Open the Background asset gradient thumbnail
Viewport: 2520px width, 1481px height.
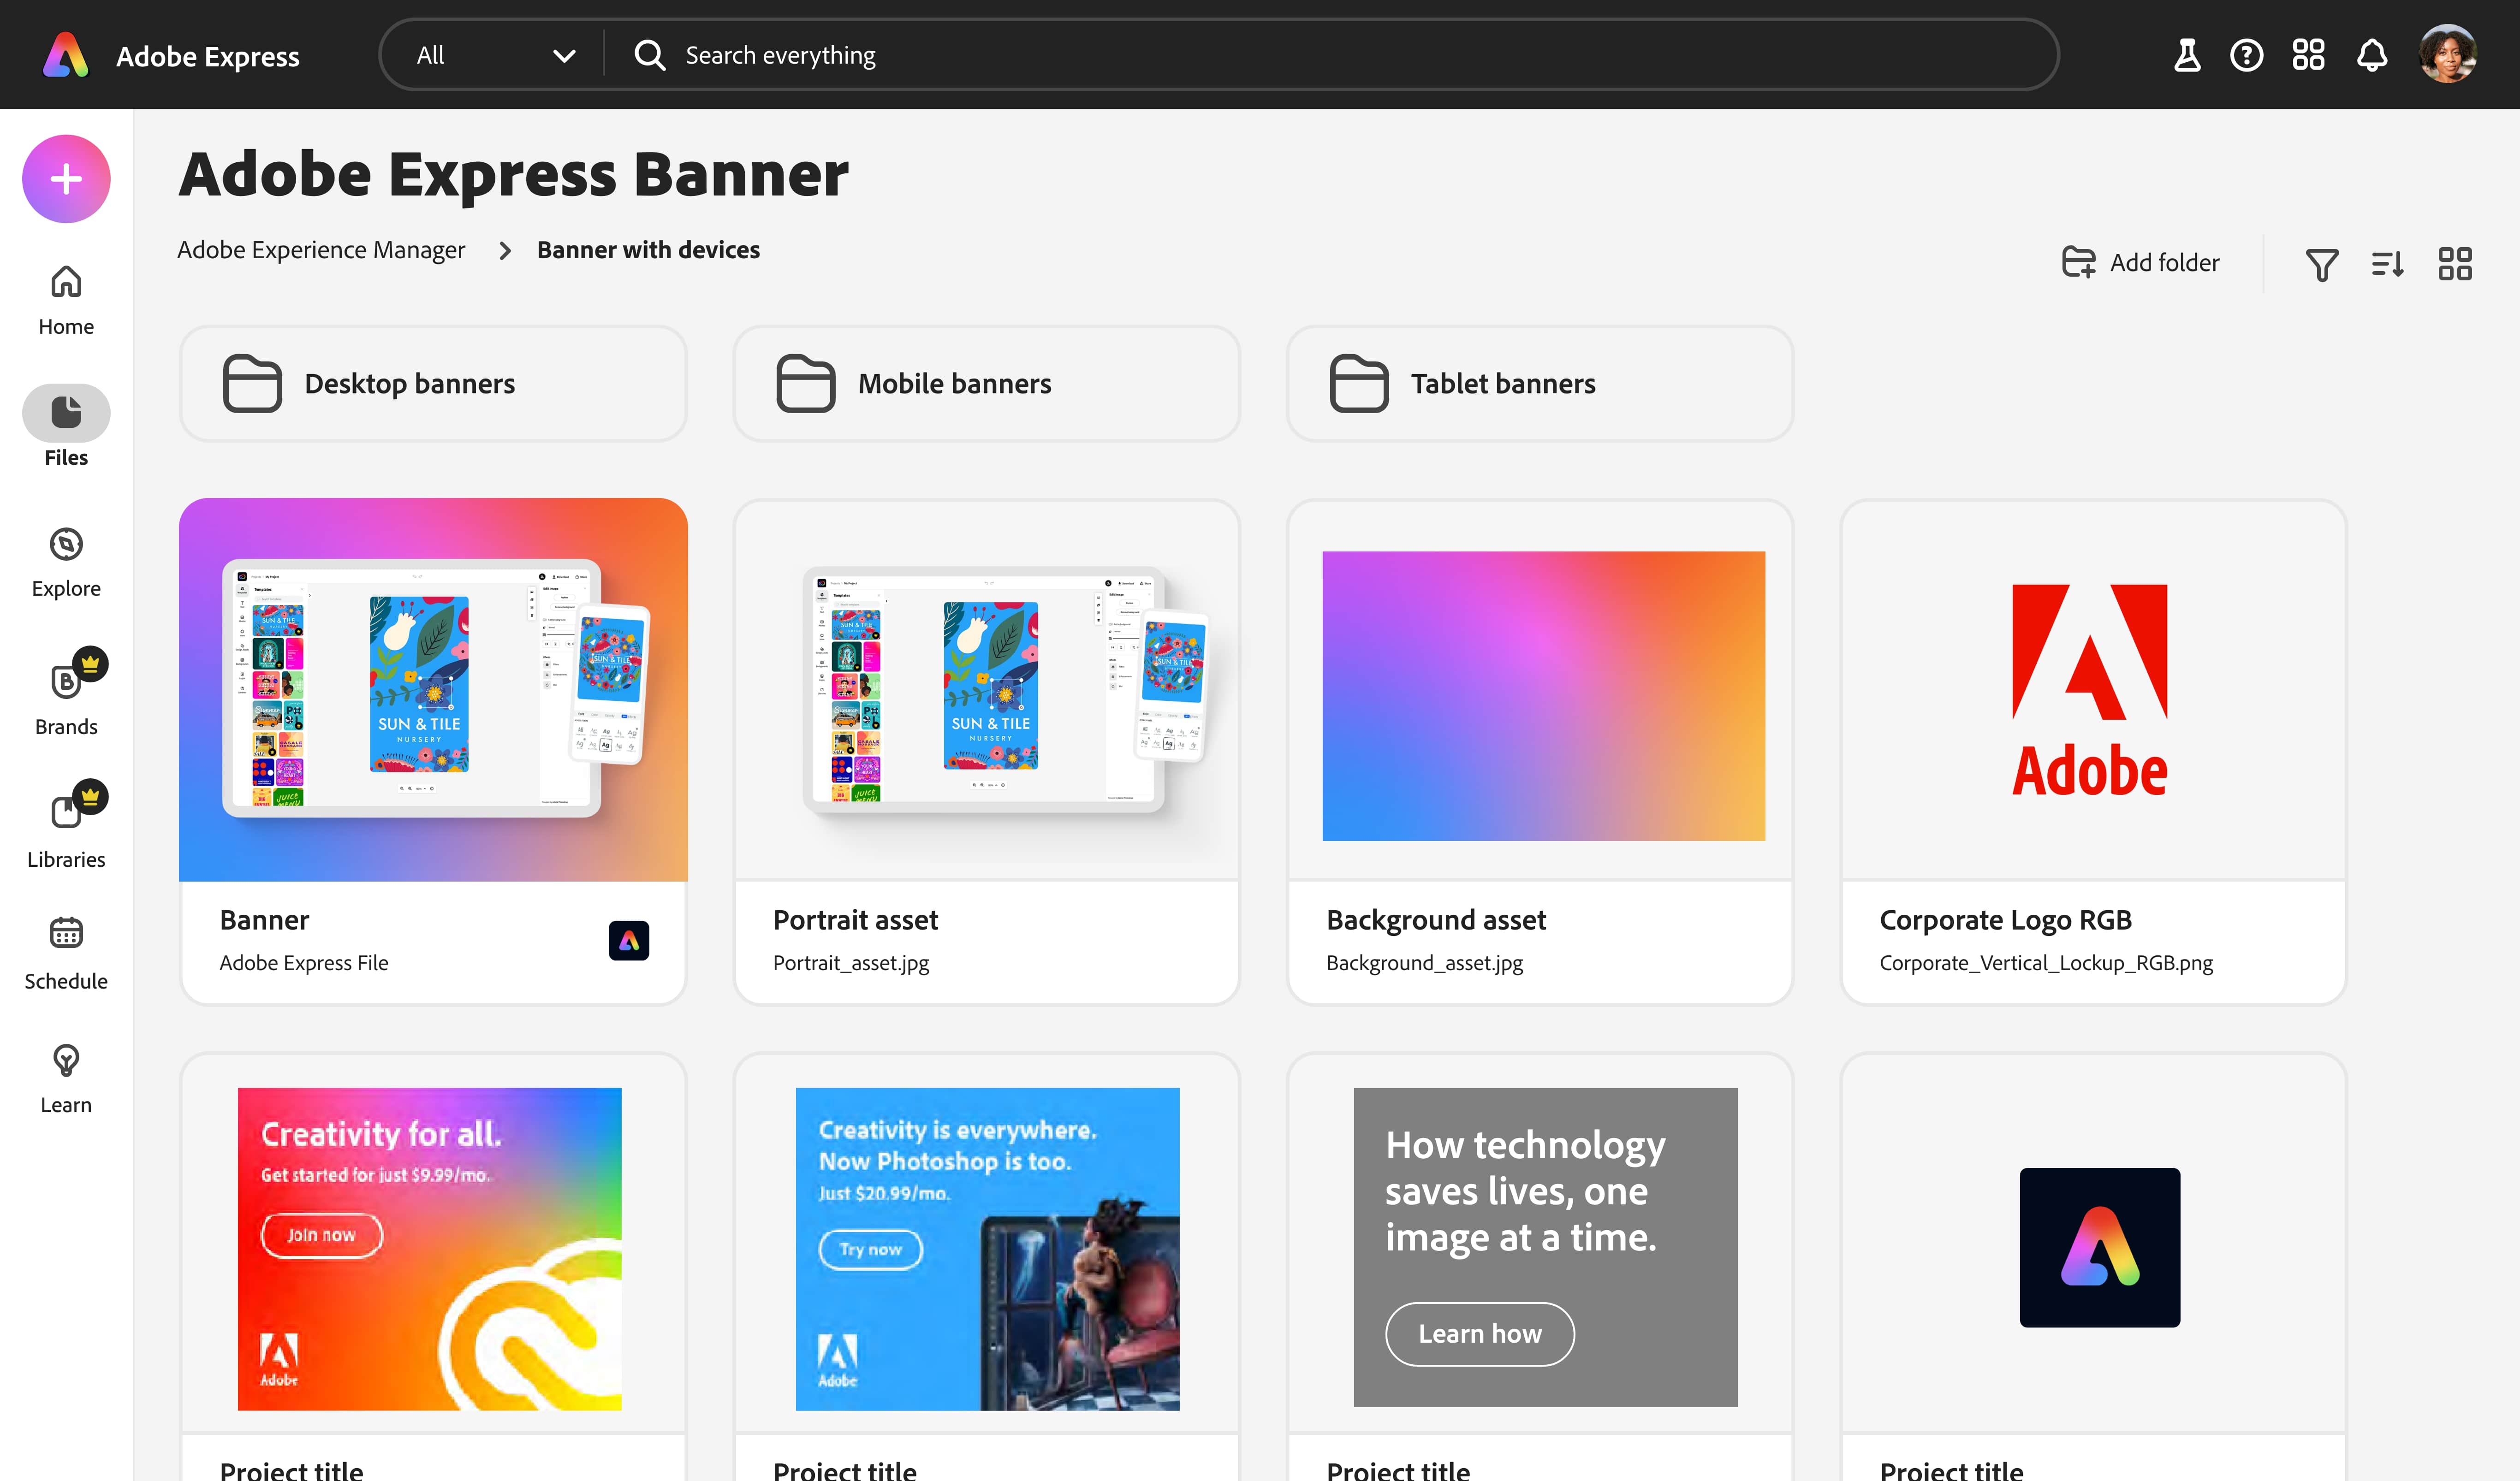pos(1543,695)
